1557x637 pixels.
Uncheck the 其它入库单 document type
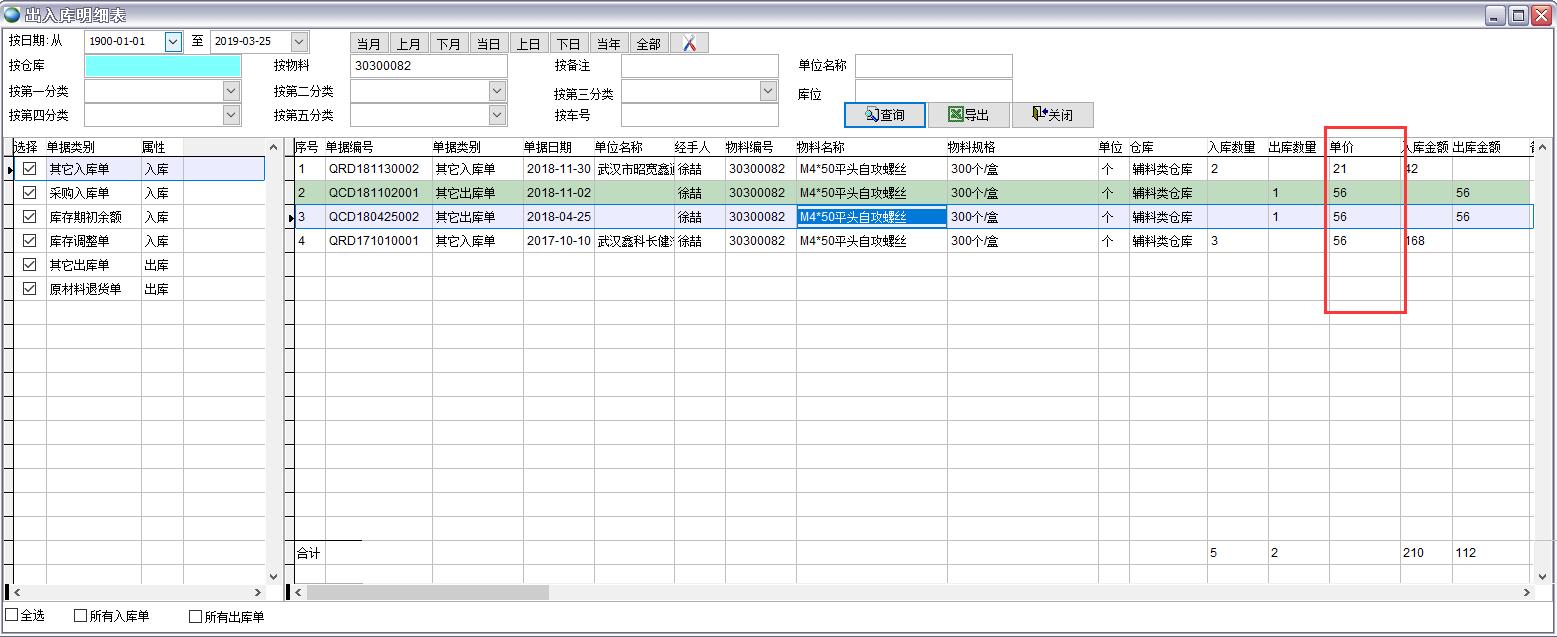[x=30, y=169]
